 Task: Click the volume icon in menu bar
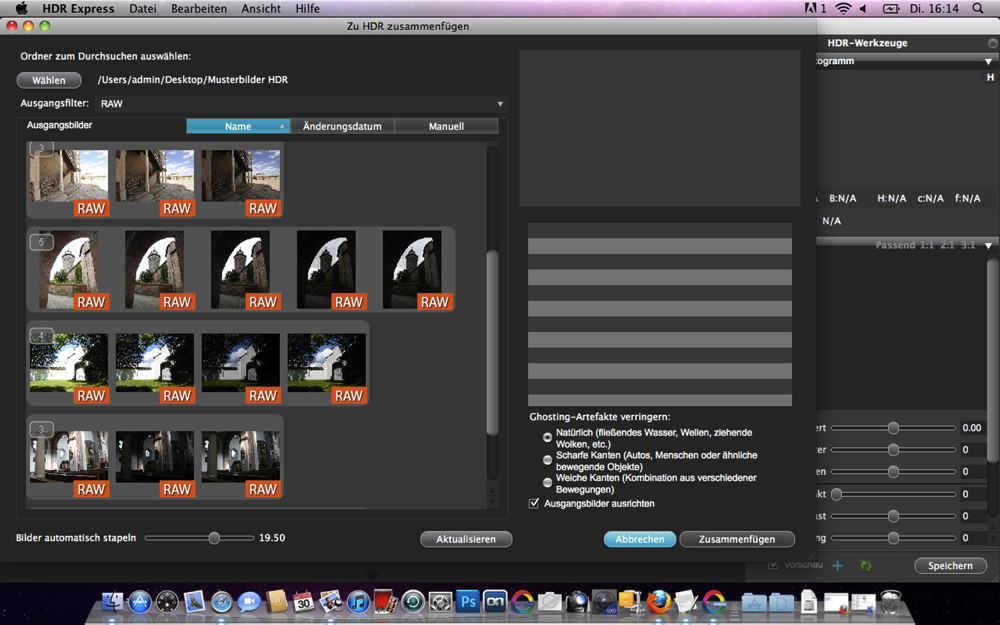coord(864,8)
